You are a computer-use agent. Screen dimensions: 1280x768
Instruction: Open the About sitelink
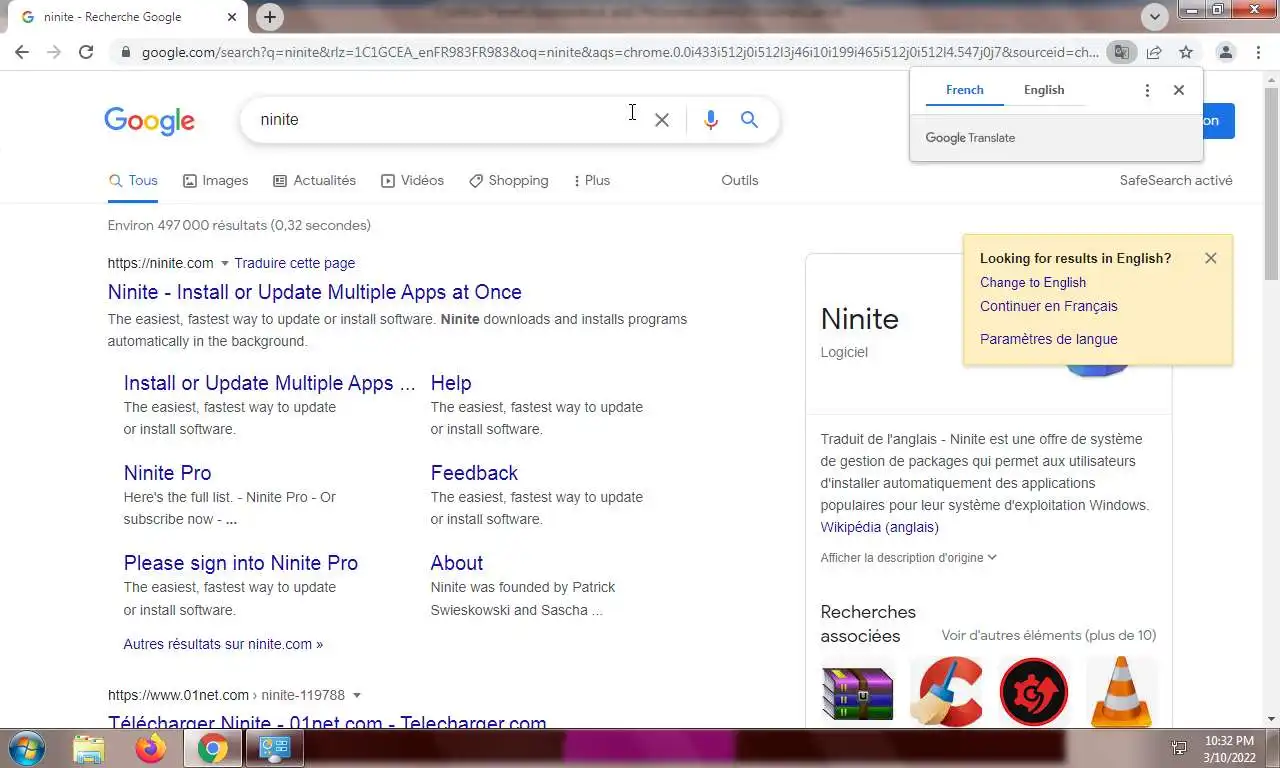point(457,563)
